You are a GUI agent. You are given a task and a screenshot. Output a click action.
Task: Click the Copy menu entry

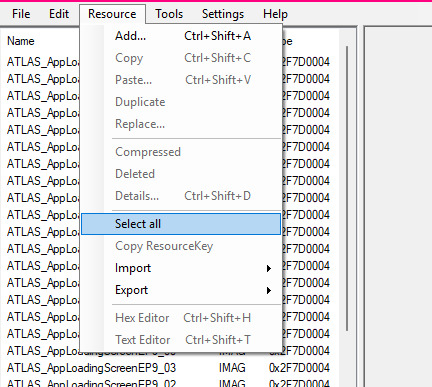click(181, 58)
